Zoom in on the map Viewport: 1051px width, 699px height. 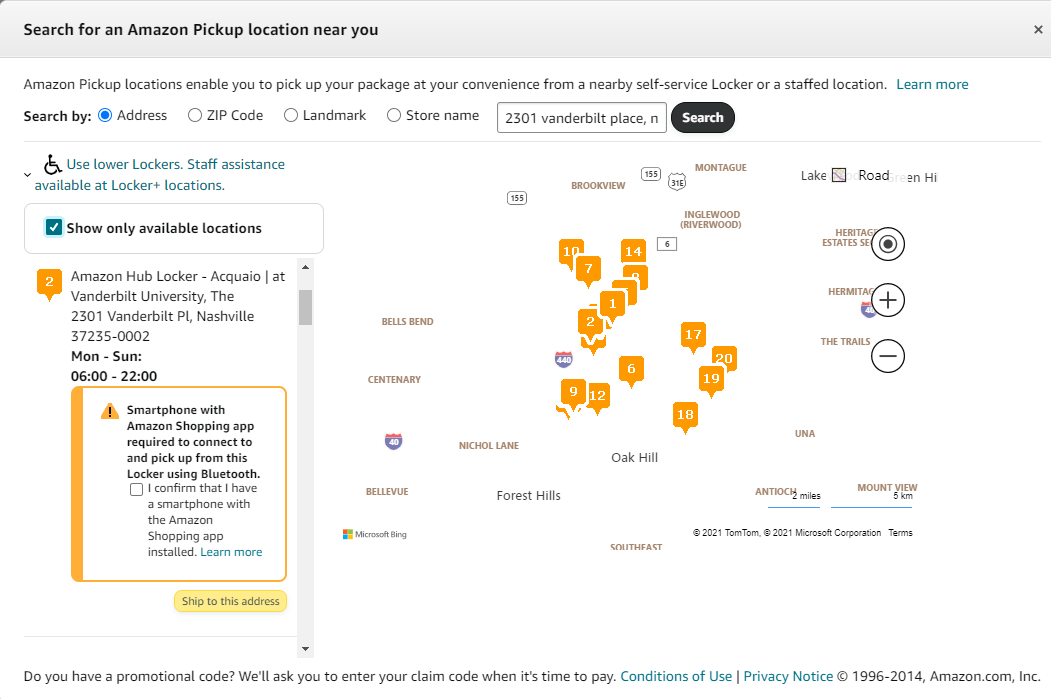(888, 300)
